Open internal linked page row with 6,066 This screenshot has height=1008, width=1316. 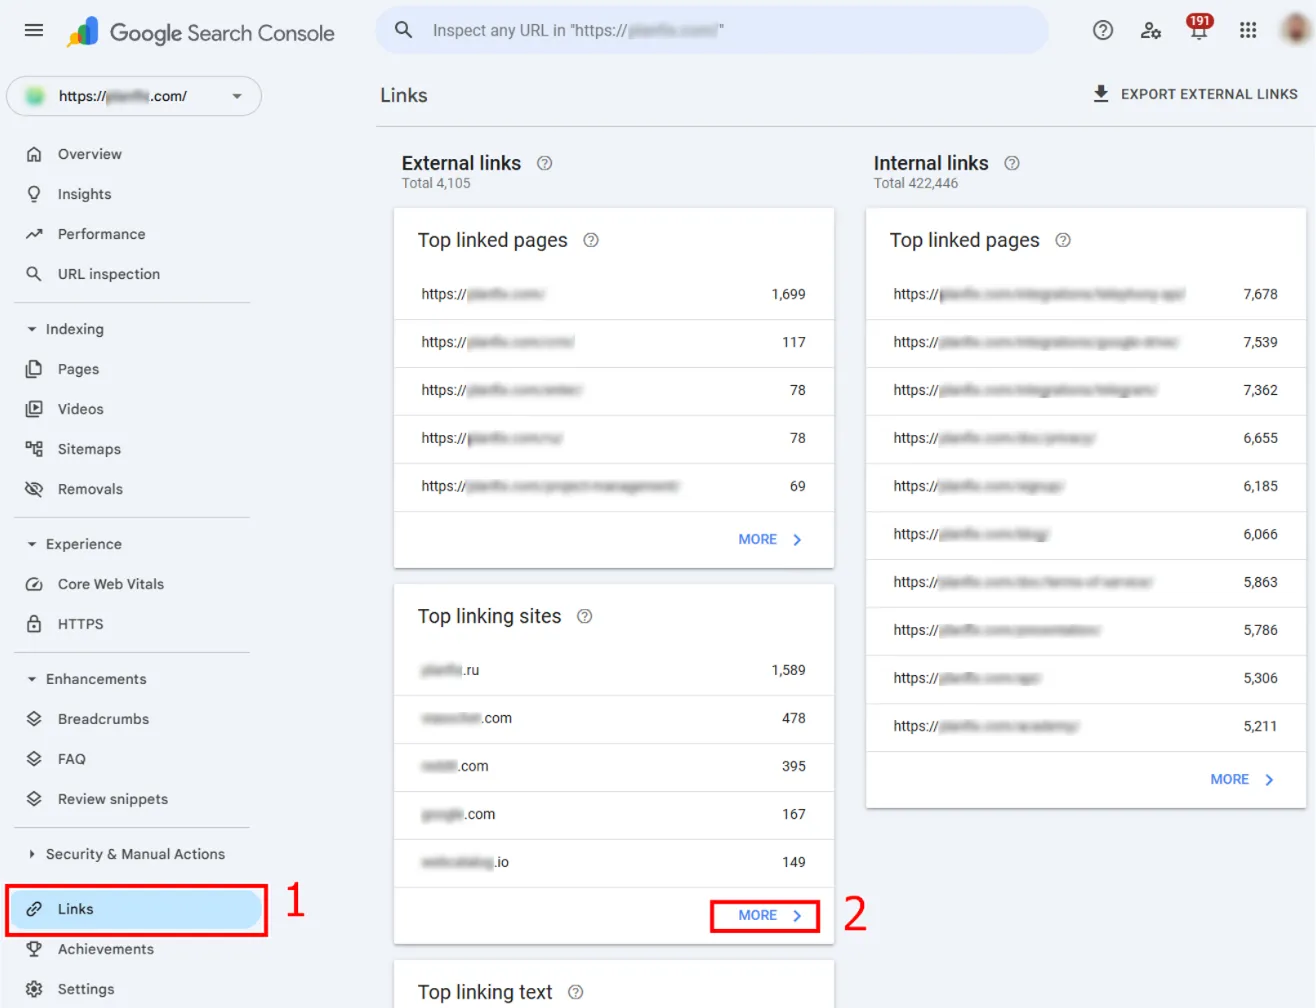click(x=1086, y=534)
